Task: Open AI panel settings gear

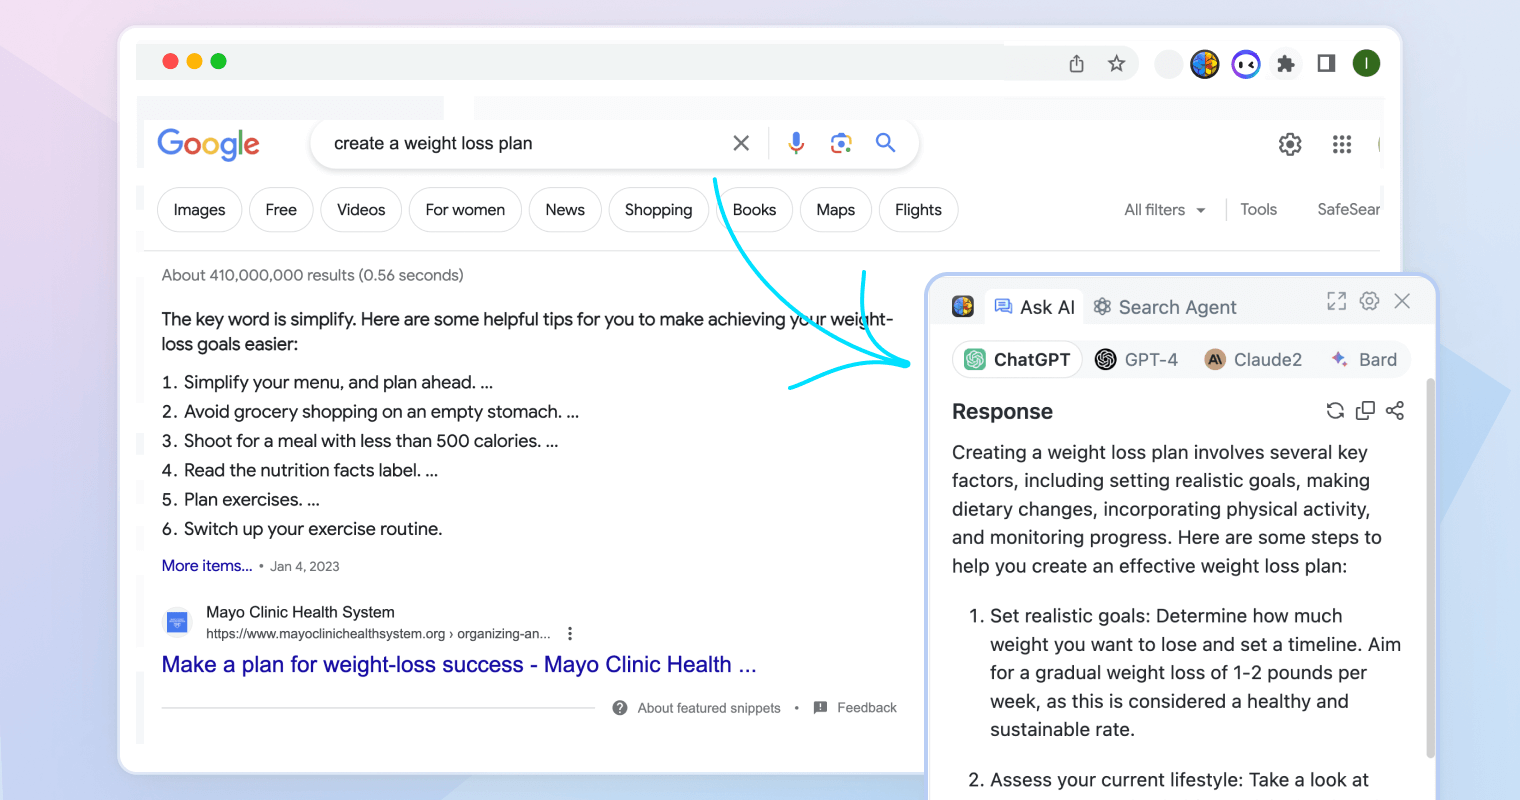Action: (x=1369, y=301)
